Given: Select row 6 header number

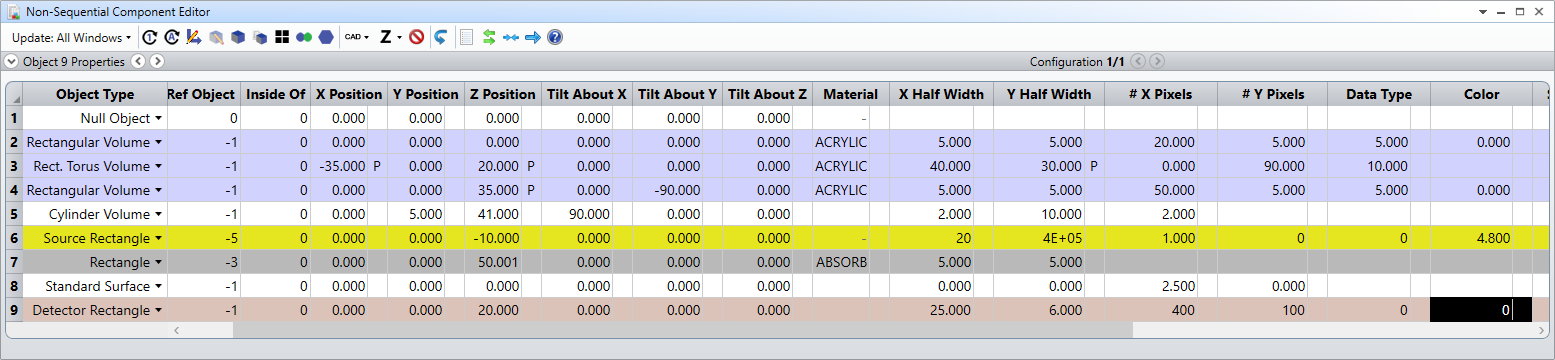Looking at the screenshot, I should click(x=14, y=238).
